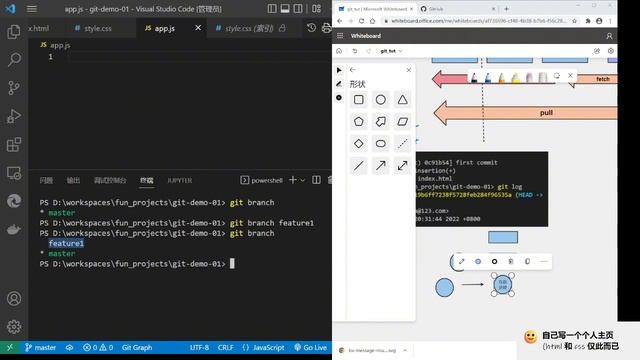Change CRLF line ending in the status bar

[225, 347]
